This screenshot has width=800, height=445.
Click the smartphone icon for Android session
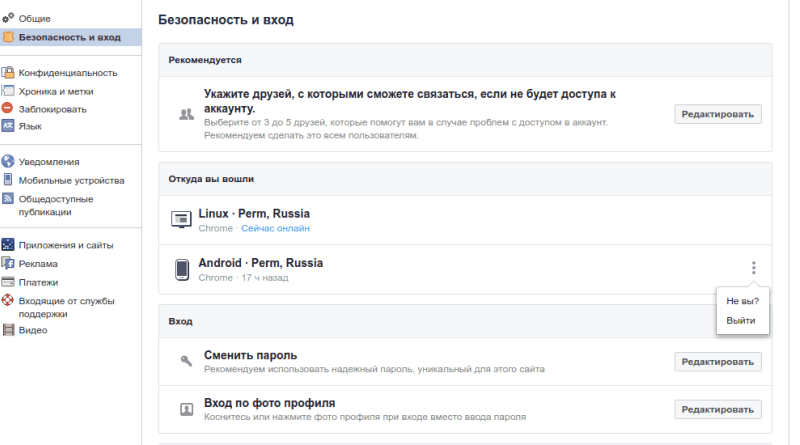click(x=182, y=269)
